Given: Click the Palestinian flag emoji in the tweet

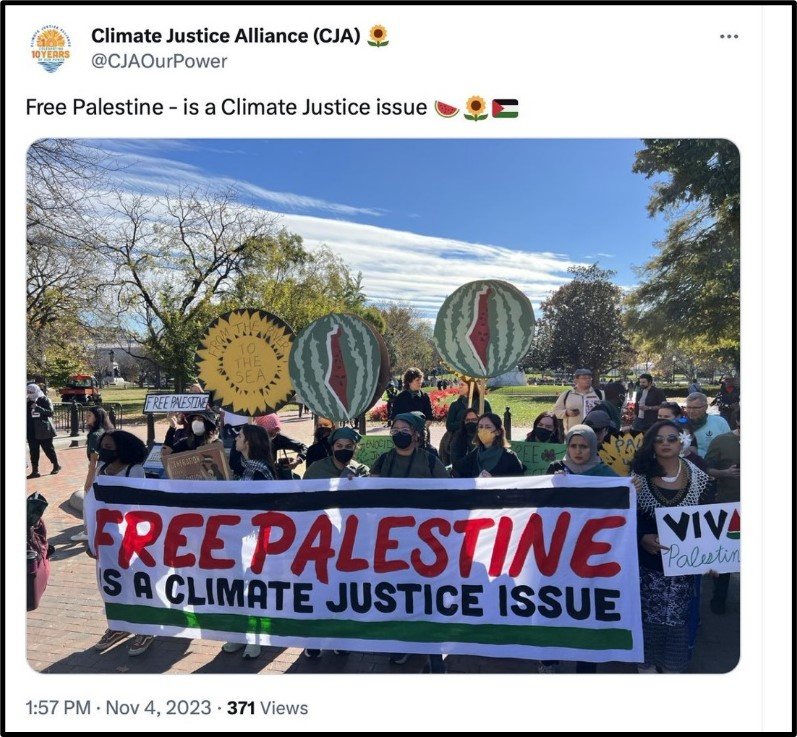Looking at the screenshot, I should [505, 108].
